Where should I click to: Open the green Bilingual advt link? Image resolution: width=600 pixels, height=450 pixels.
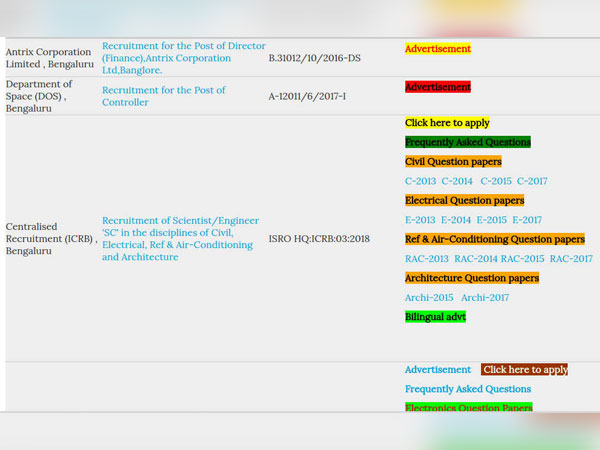click(435, 317)
